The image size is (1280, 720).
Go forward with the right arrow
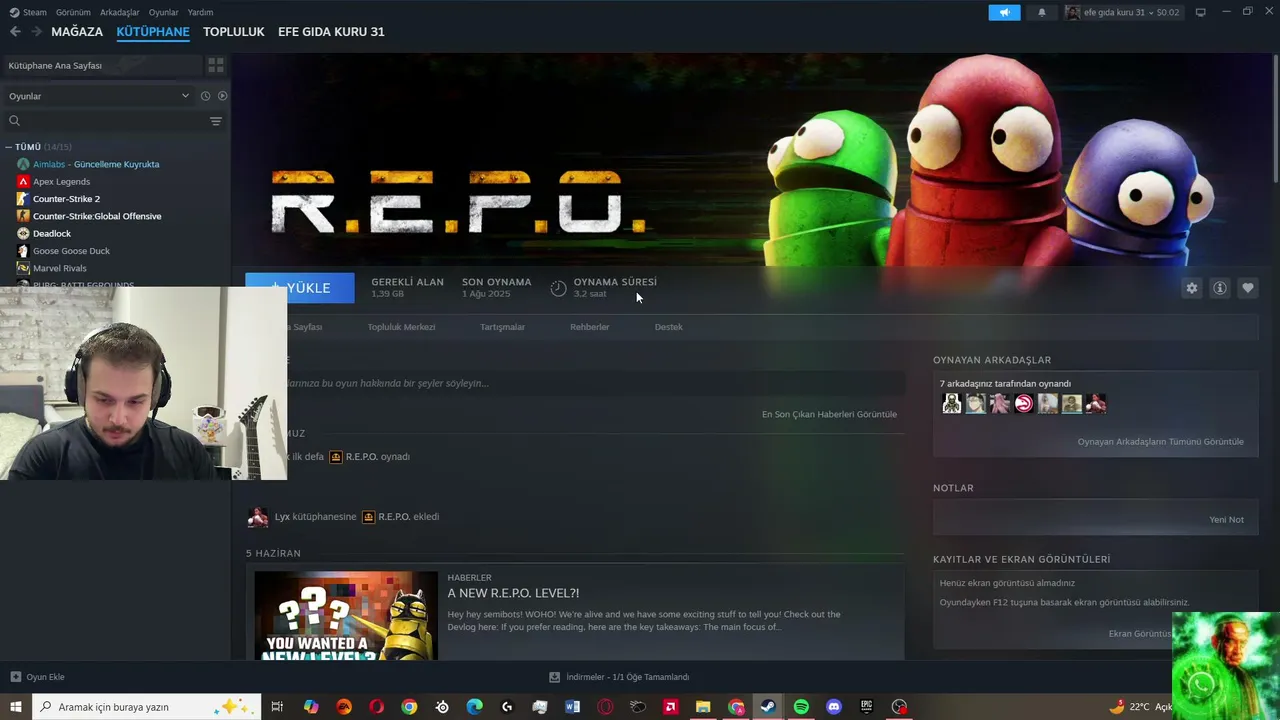tap(36, 32)
